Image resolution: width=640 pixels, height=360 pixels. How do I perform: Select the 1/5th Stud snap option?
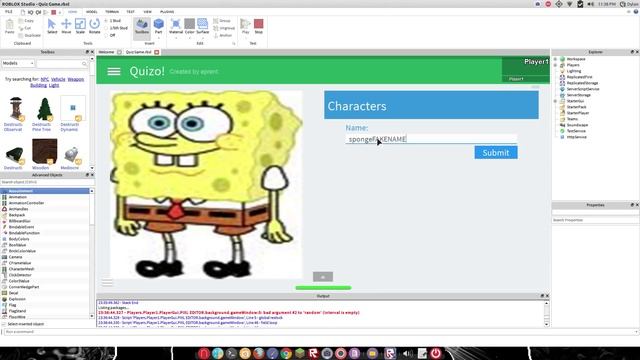(116, 28)
